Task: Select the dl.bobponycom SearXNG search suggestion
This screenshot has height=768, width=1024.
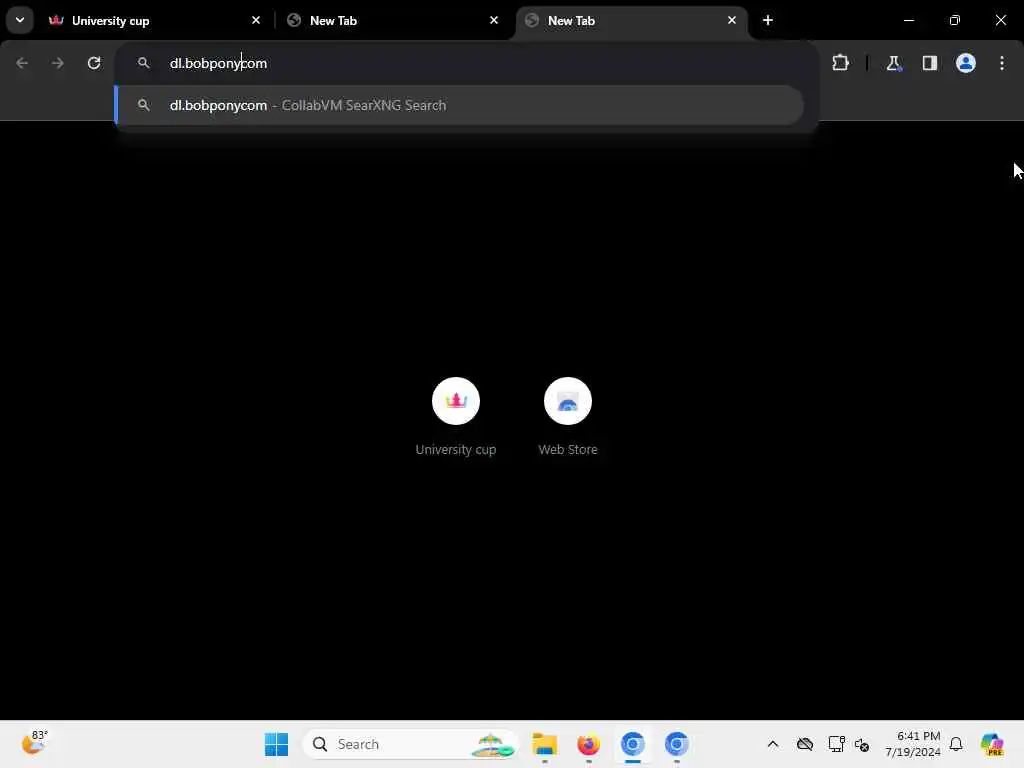Action: (459, 105)
